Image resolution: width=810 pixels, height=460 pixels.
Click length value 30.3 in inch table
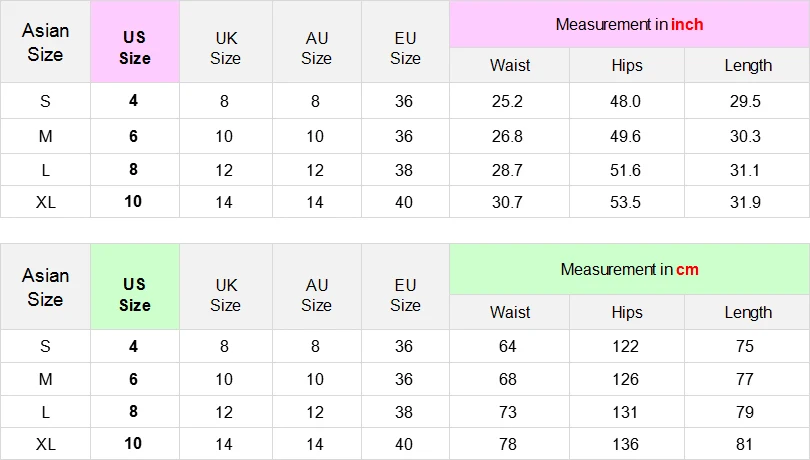pyautogui.click(x=745, y=136)
